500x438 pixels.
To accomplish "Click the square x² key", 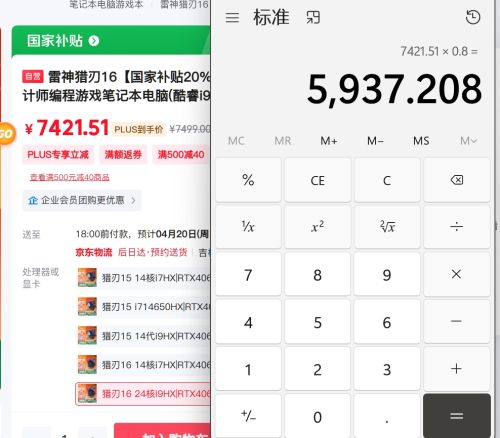I will [x=318, y=227].
